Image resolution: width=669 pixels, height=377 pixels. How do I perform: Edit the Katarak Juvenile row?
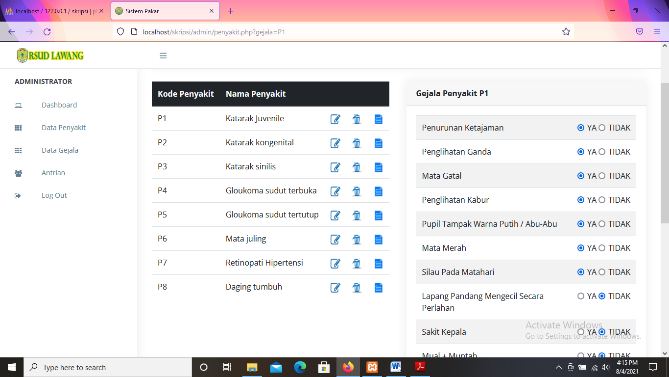(x=335, y=119)
